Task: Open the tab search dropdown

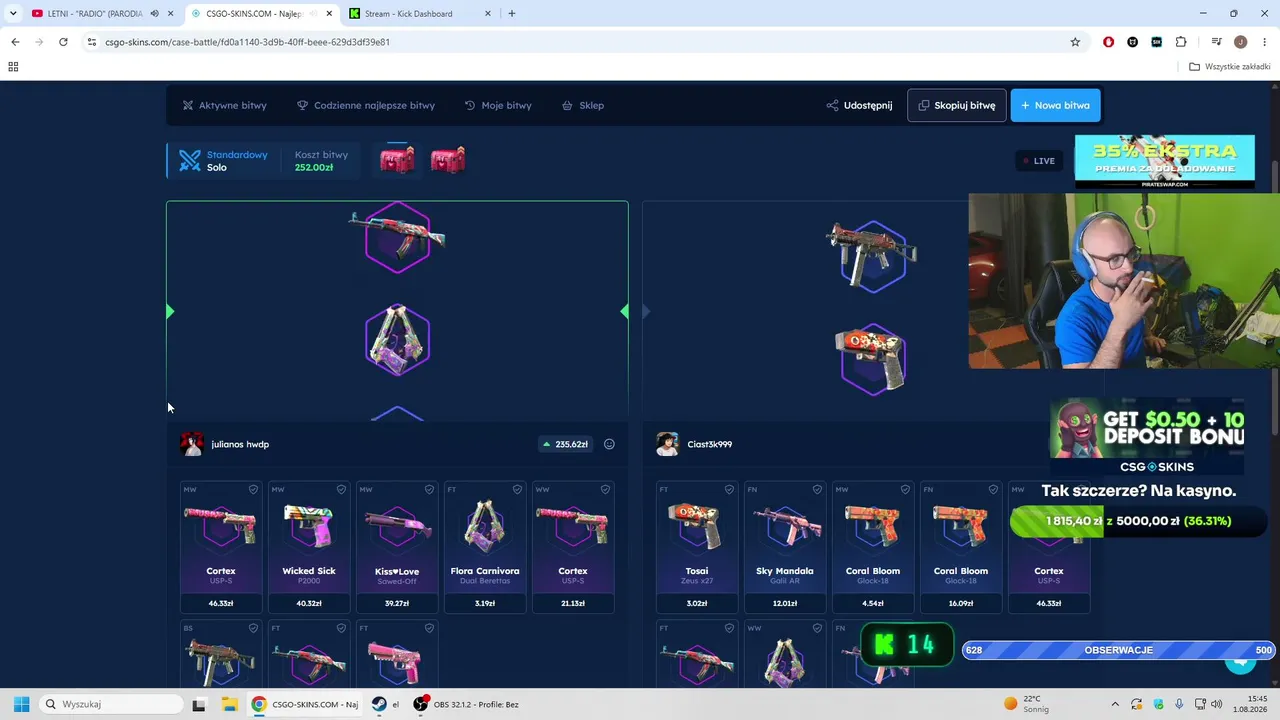Action: tap(13, 14)
